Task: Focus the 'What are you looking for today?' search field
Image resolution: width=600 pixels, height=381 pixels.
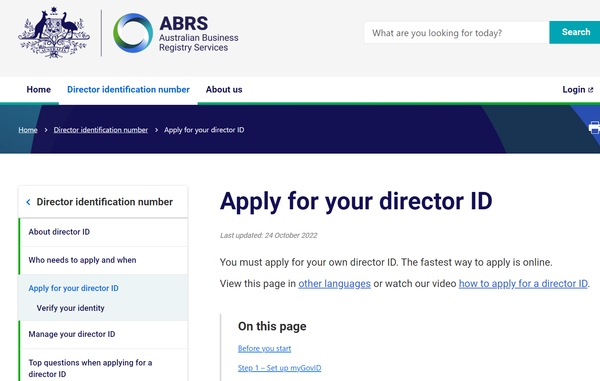Action: (x=457, y=33)
